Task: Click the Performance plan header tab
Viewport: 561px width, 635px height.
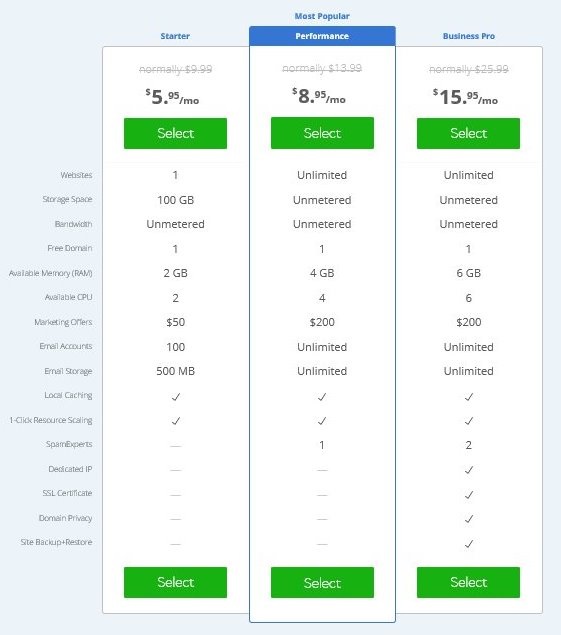Action: click(322, 36)
